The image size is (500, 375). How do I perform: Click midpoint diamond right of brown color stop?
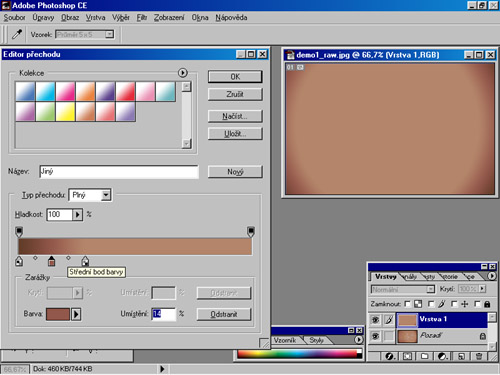(68, 258)
